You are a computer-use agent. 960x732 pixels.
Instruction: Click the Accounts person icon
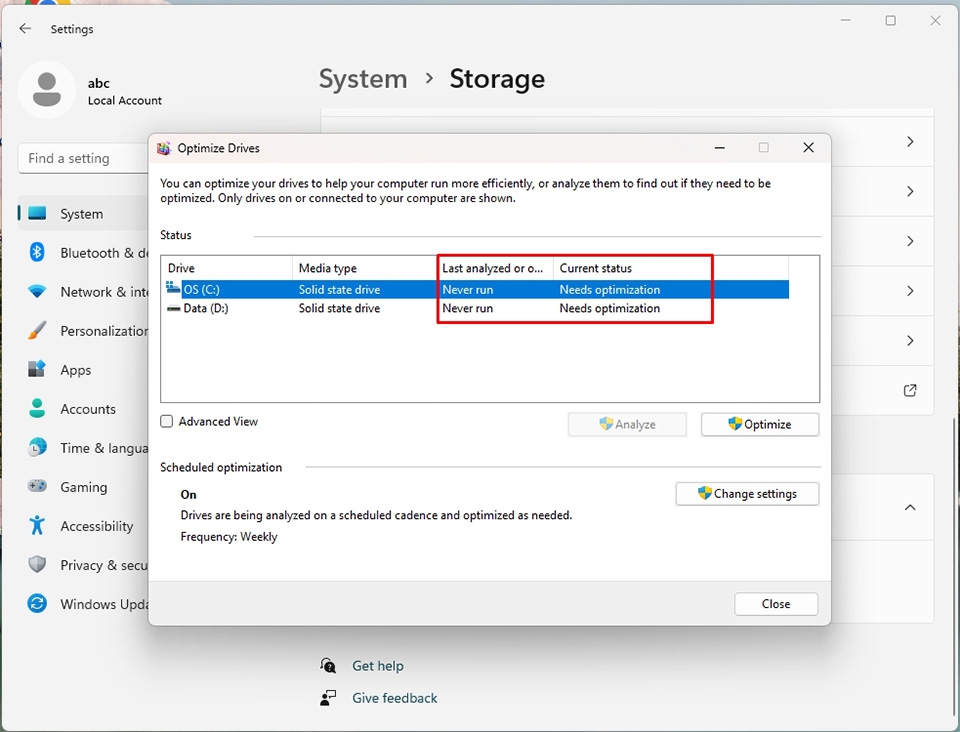[37, 408]
